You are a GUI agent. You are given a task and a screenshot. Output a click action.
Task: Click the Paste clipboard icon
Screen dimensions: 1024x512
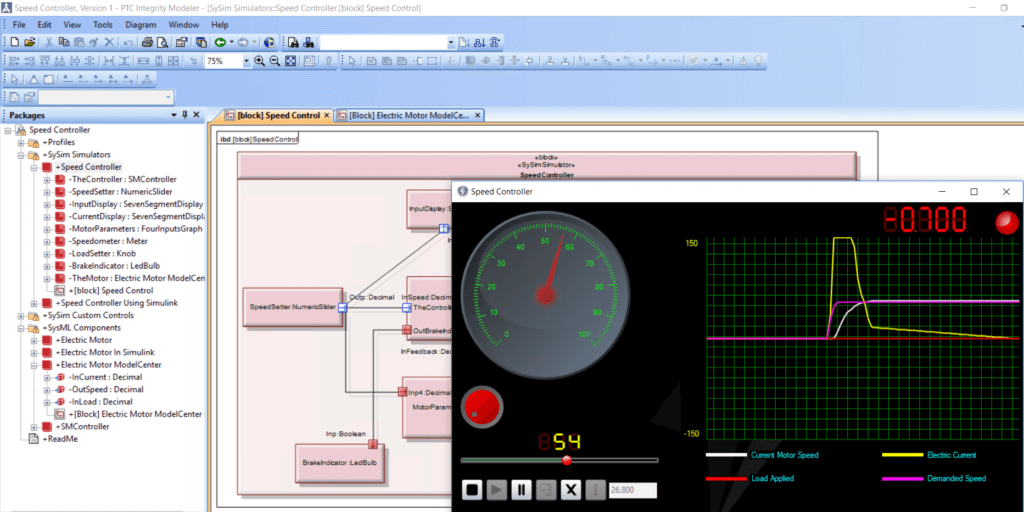pos(78,42)
